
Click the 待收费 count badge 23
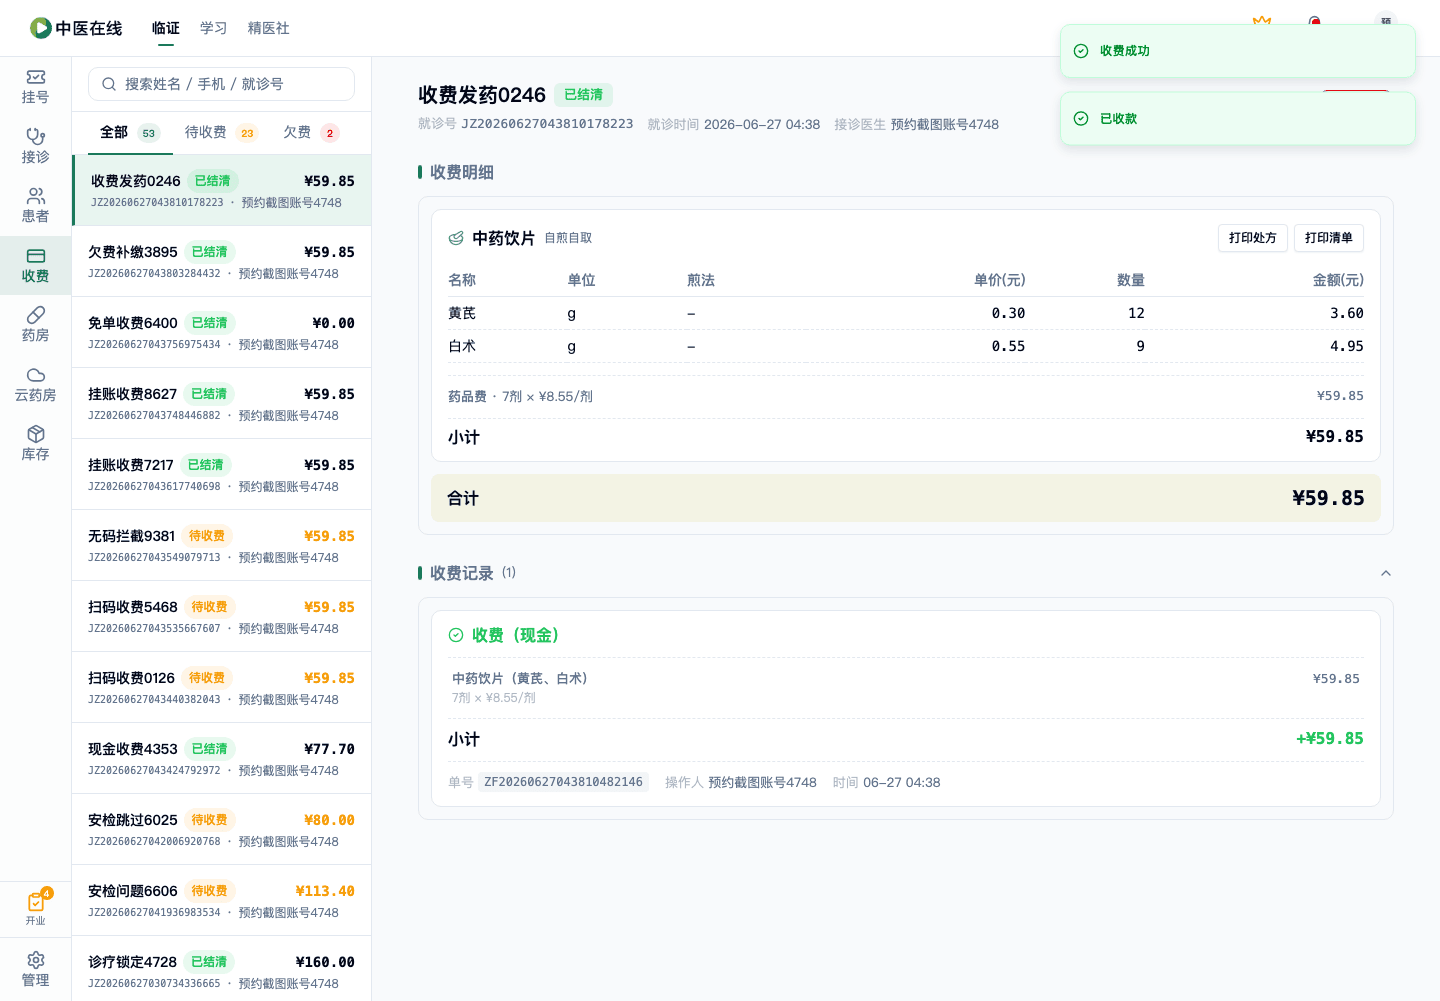247,133
